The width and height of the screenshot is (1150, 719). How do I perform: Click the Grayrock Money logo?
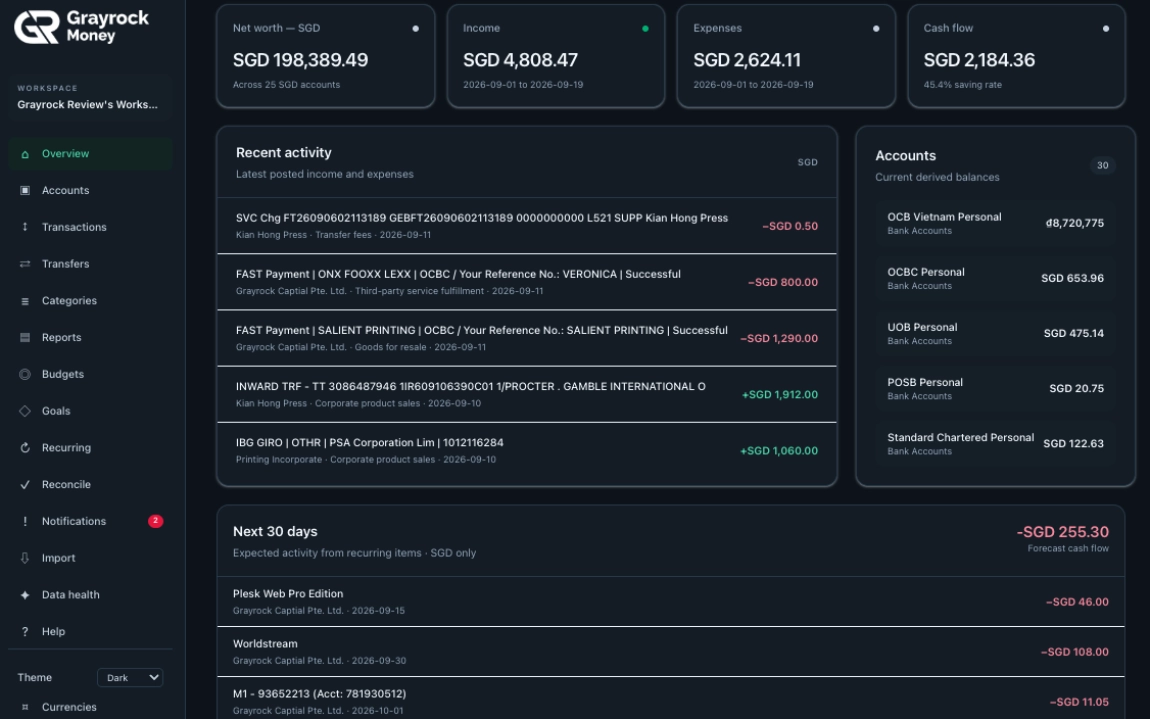tap(81, 27)
